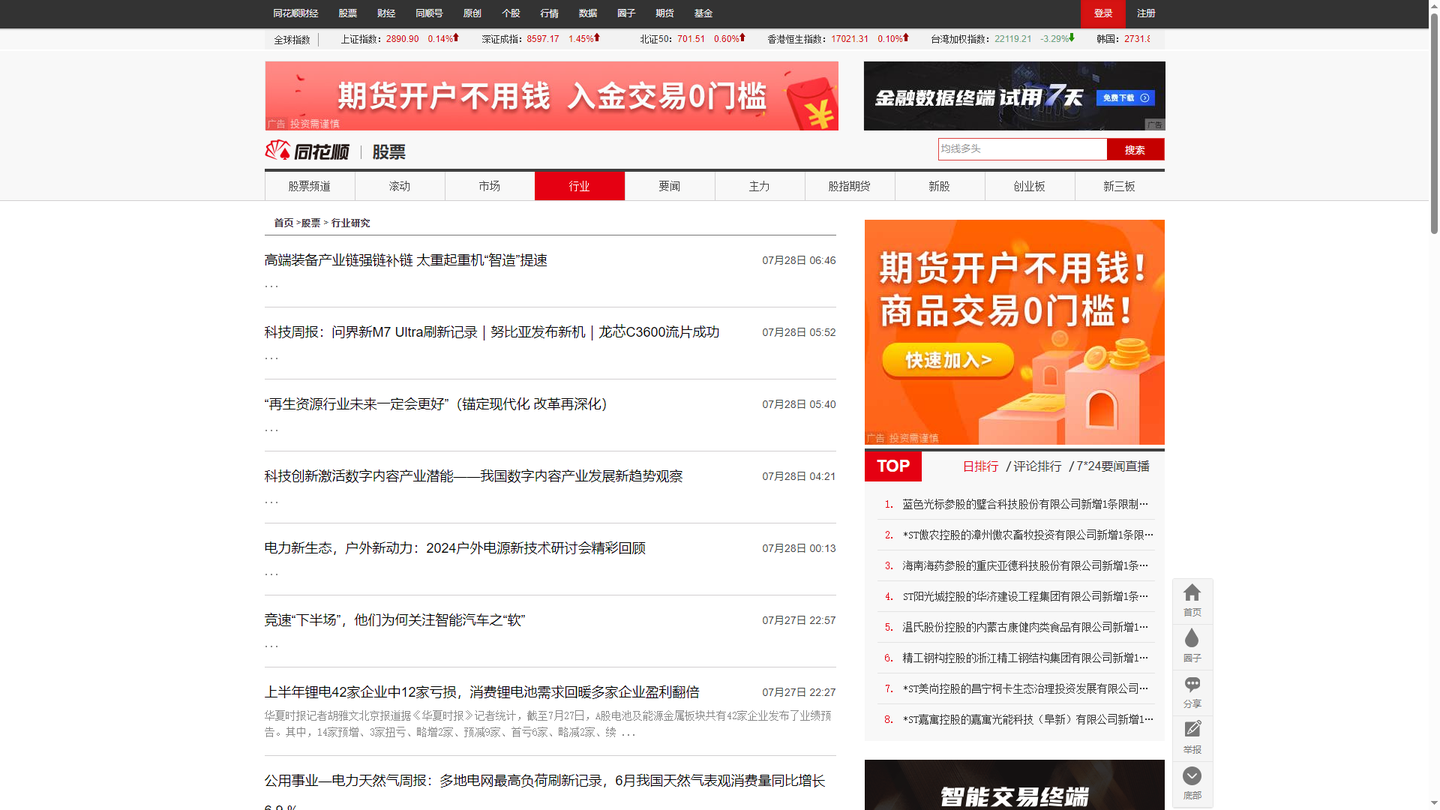
Task: Click the 智能交易终端 ad image
Action: point(1014,785)
